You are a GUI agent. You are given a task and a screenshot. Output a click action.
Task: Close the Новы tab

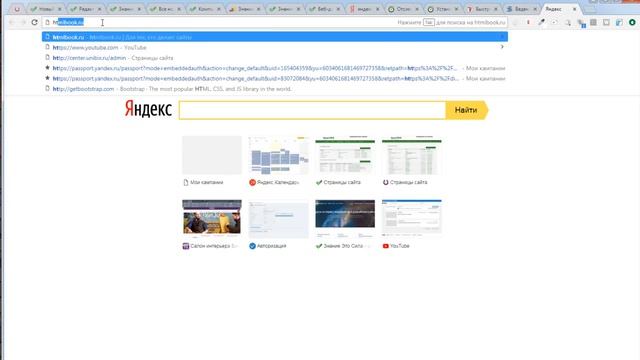click(60, 9)
